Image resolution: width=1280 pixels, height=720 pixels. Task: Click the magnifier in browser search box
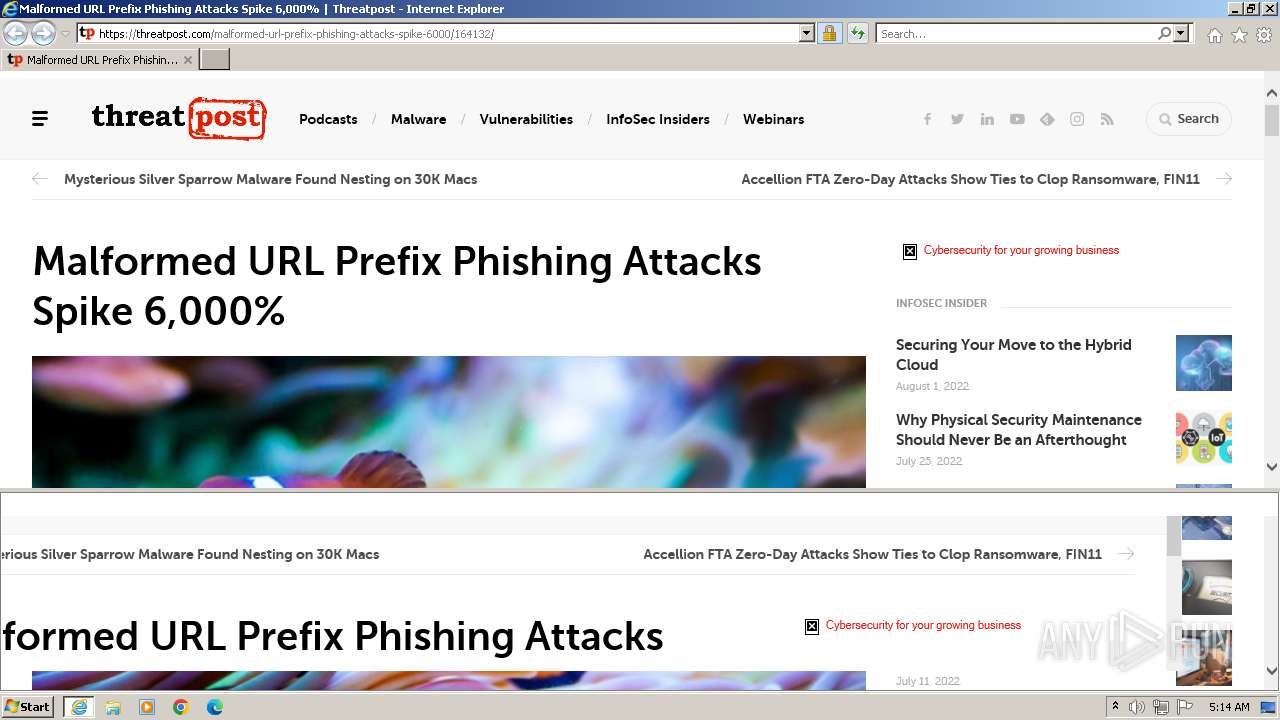pyautogui.click(x=1164, y=33)
